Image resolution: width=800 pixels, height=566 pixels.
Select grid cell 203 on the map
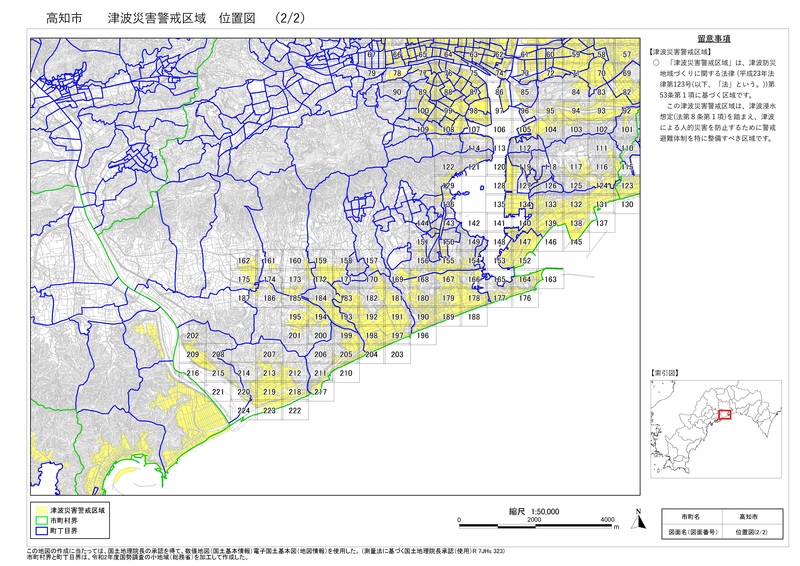396,355
